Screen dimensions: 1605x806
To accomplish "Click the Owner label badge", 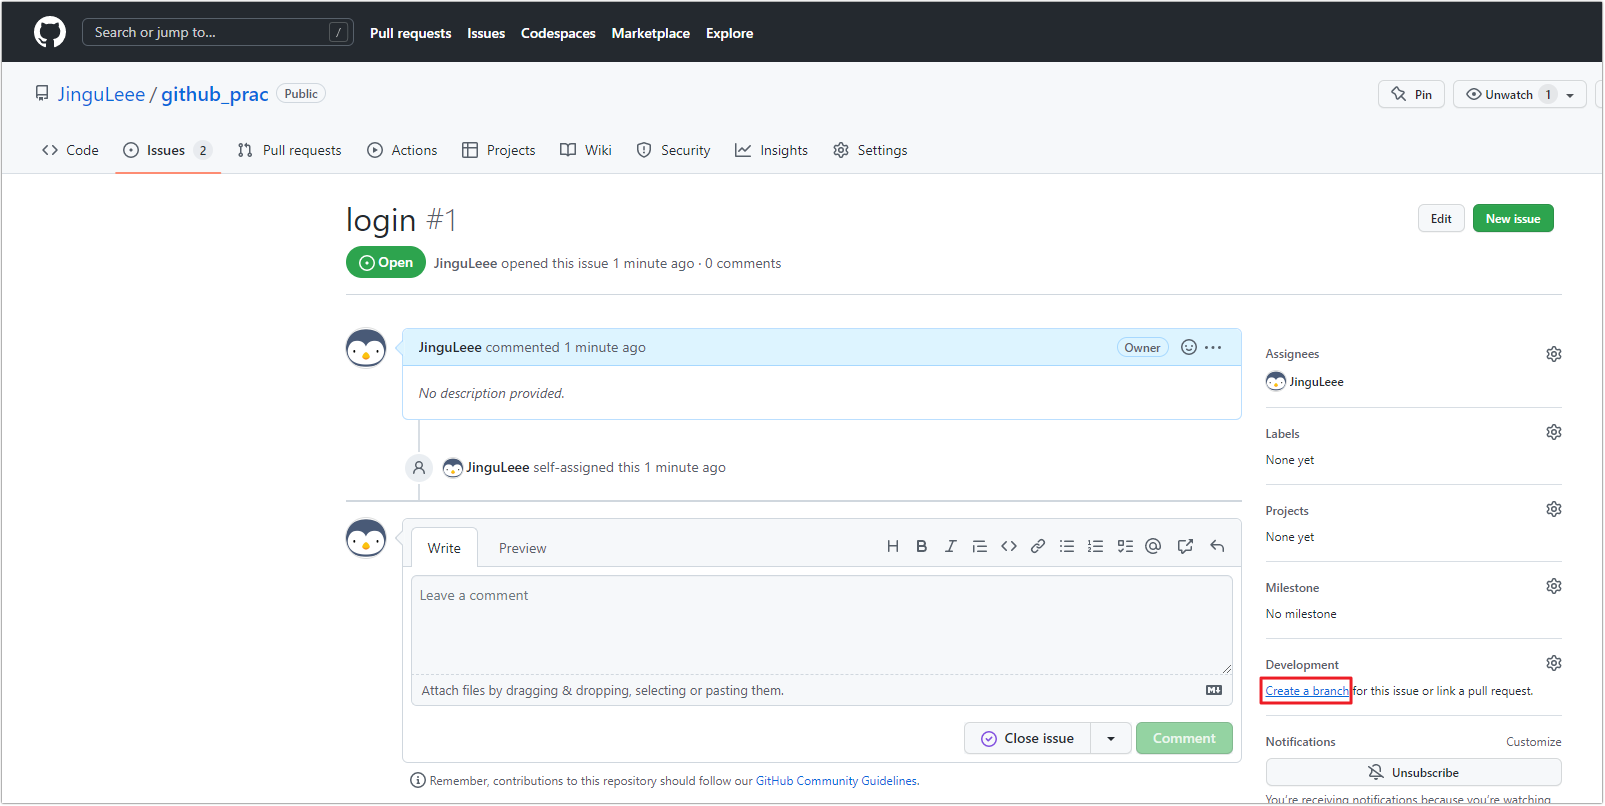I will (1142, 348).
